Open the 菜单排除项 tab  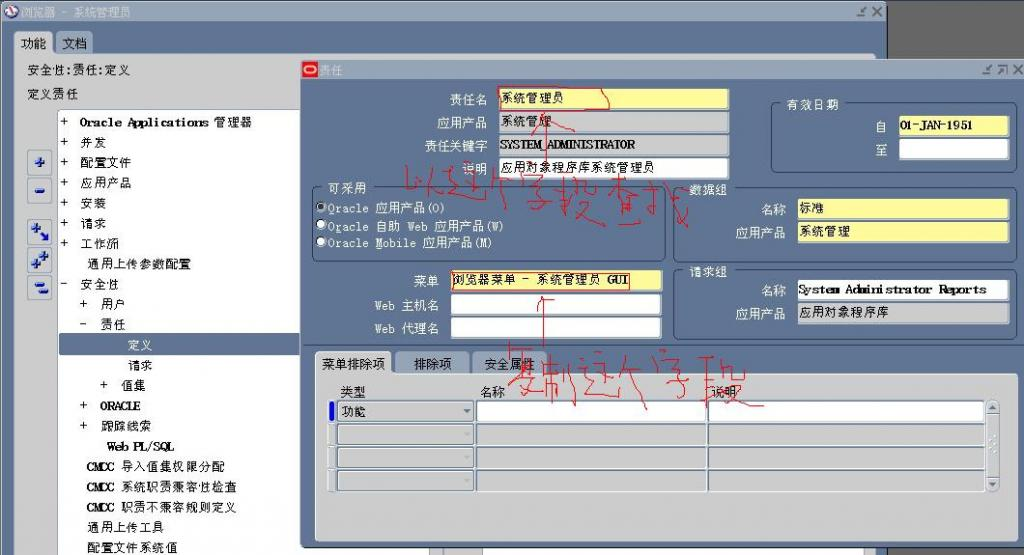pos(353,363)
